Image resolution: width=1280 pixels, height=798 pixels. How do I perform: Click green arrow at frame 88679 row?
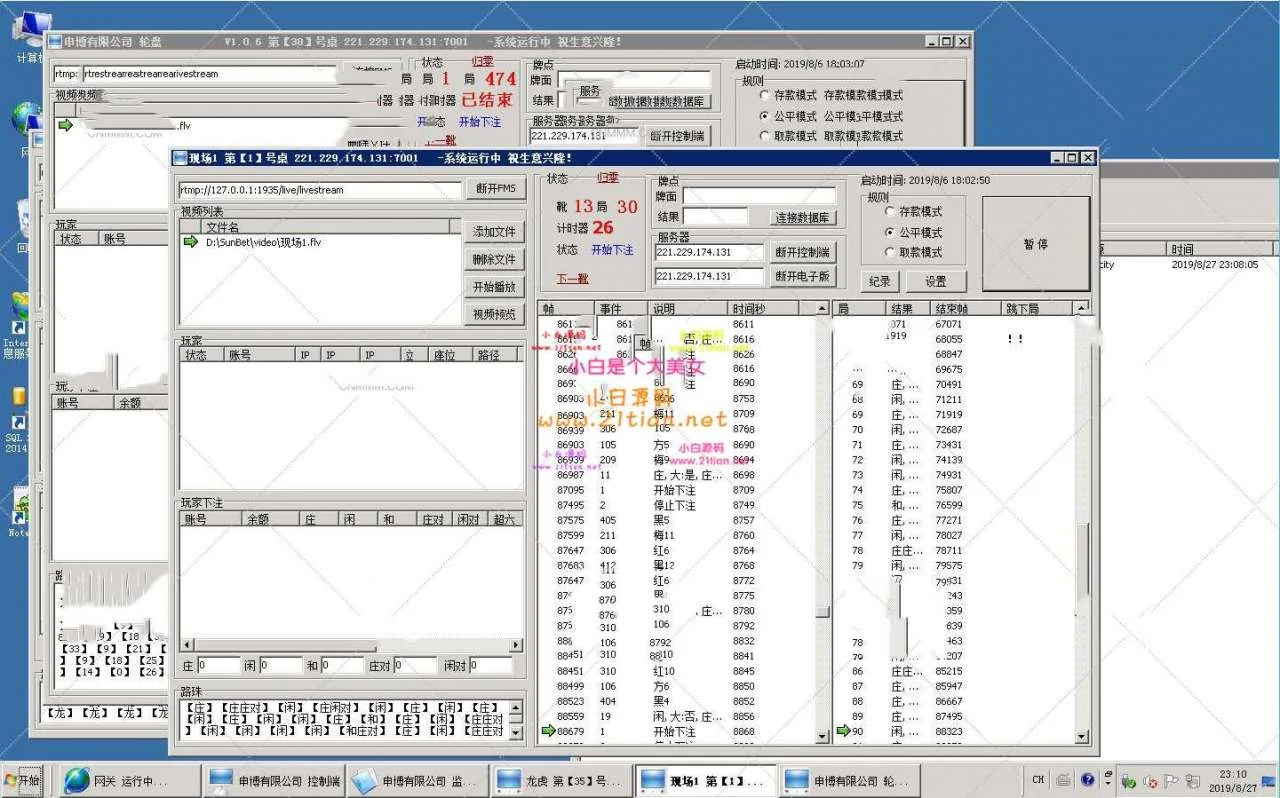click(547, 732)
